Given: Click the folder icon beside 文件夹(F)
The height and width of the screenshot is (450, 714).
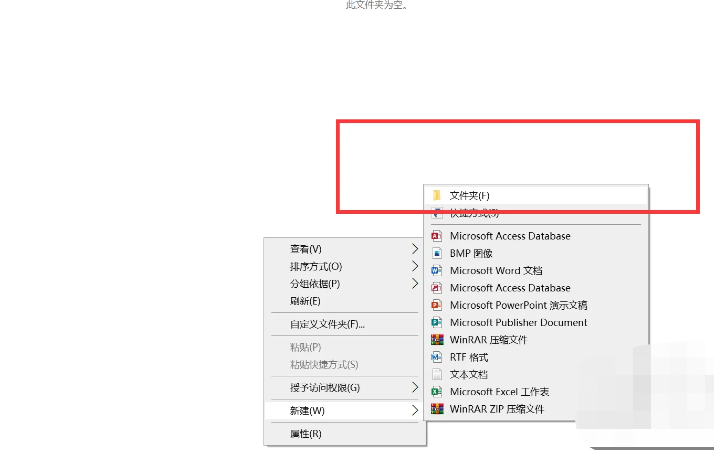Looking at the screenshot, I should pos(437,195).
